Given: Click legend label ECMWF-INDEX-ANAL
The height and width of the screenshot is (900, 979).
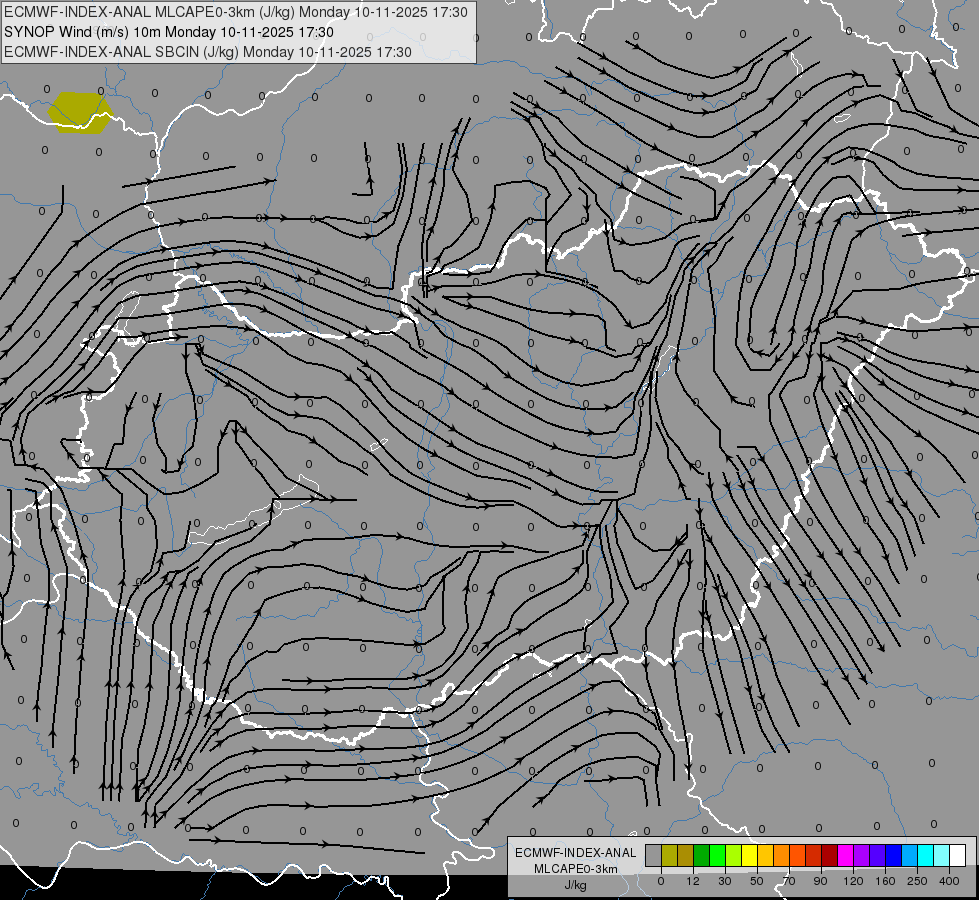Looking at the screenshot, I should pyautogui.click(x=576, y=853).
